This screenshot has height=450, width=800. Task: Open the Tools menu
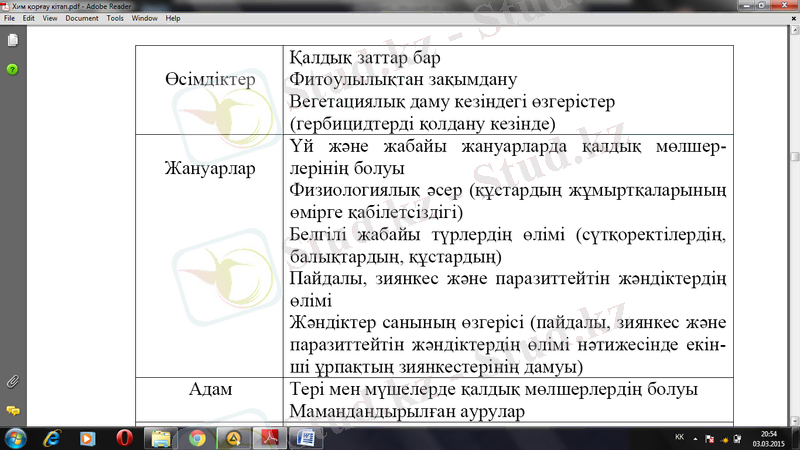click(x=115, y=18)
